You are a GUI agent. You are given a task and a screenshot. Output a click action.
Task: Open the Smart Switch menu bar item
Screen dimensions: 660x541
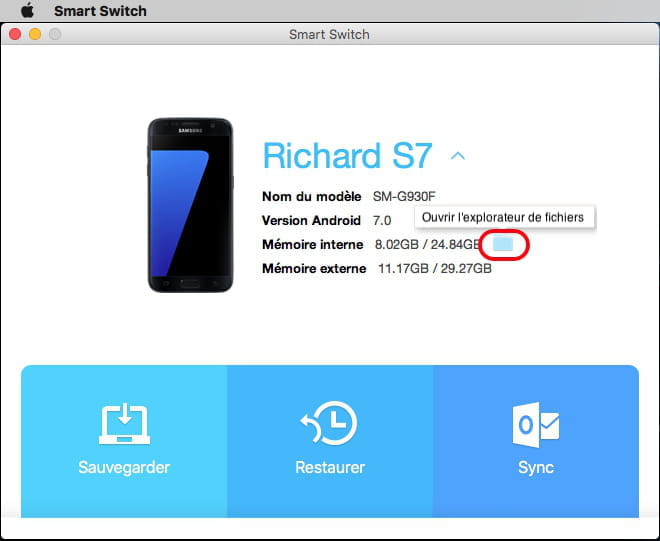pos(100,11)
